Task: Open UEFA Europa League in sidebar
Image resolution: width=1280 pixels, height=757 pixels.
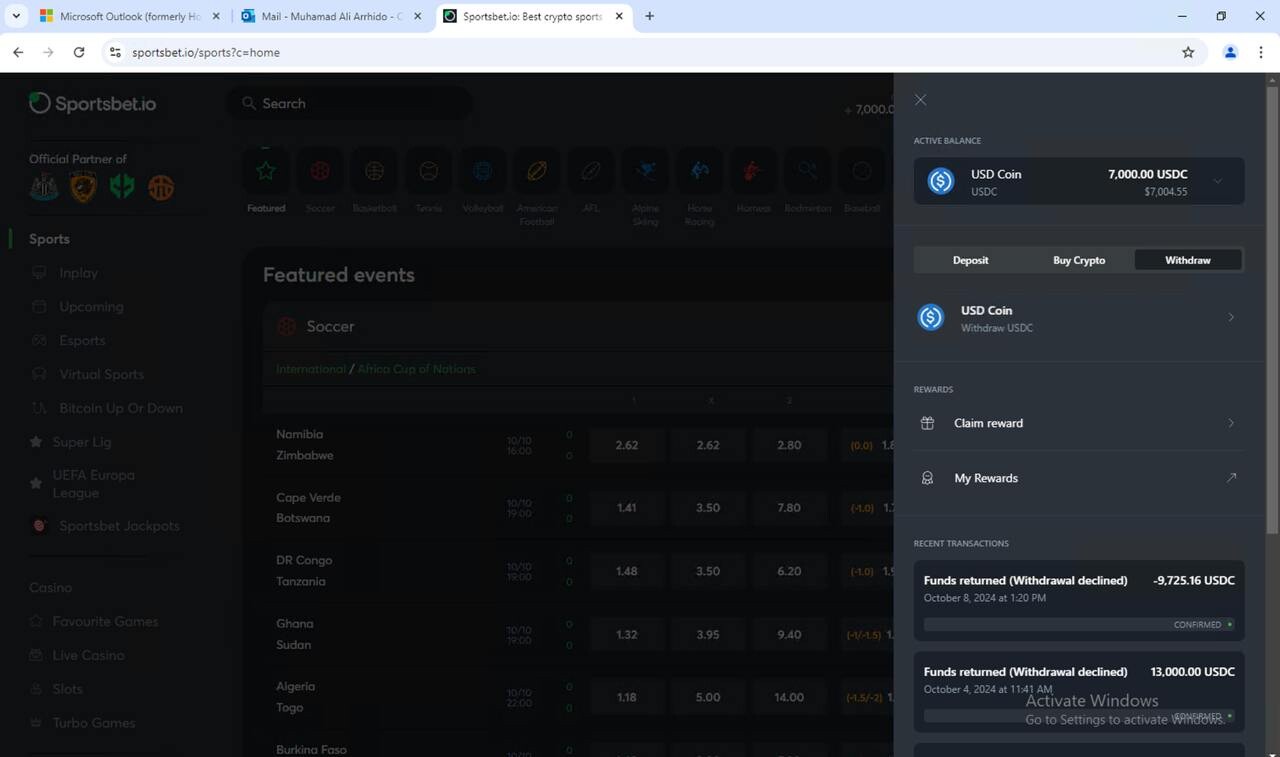Action: pos(93,484)
